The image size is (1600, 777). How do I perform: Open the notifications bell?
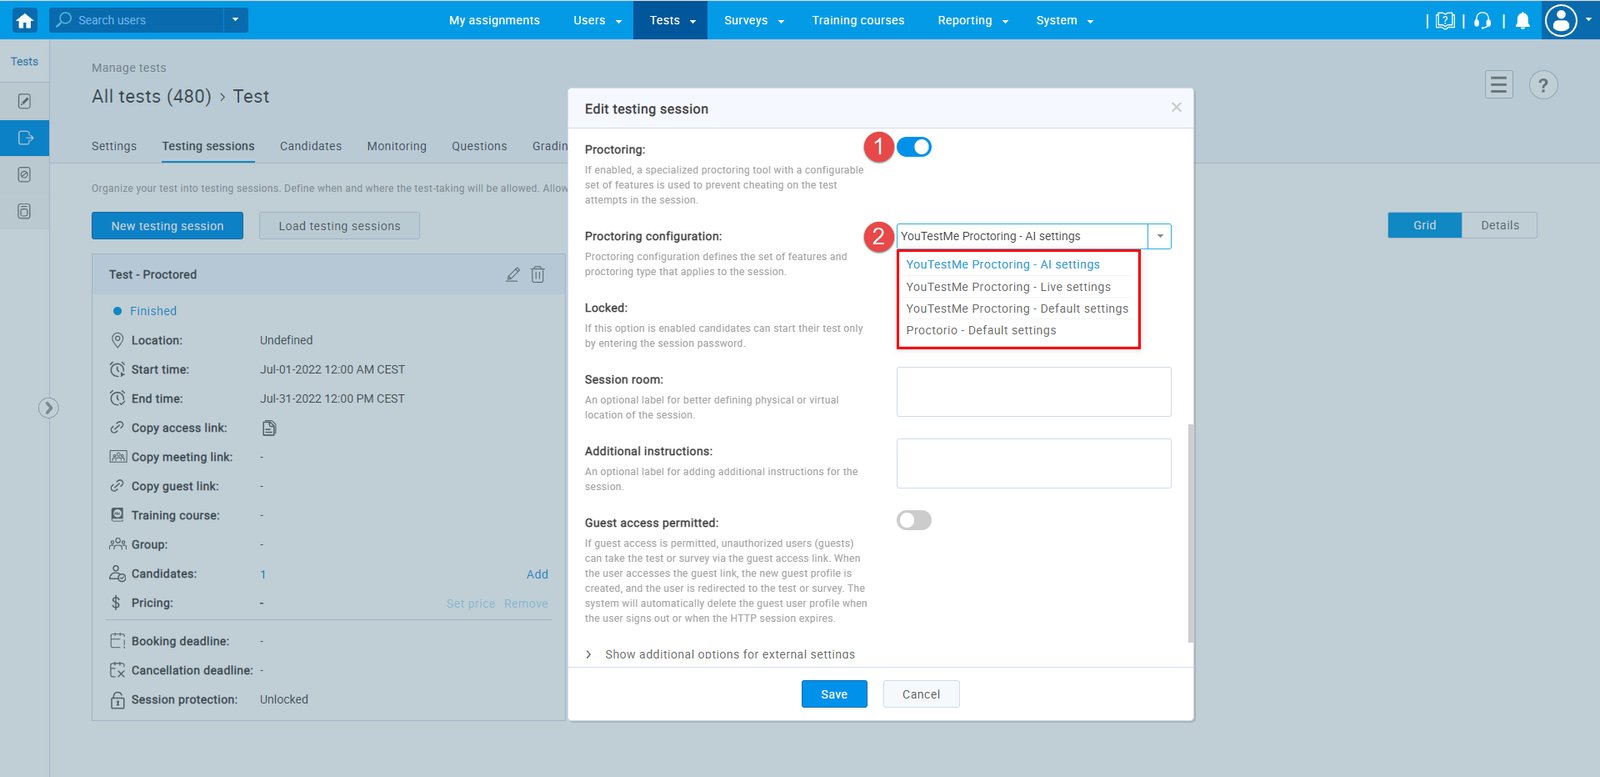1522,21
